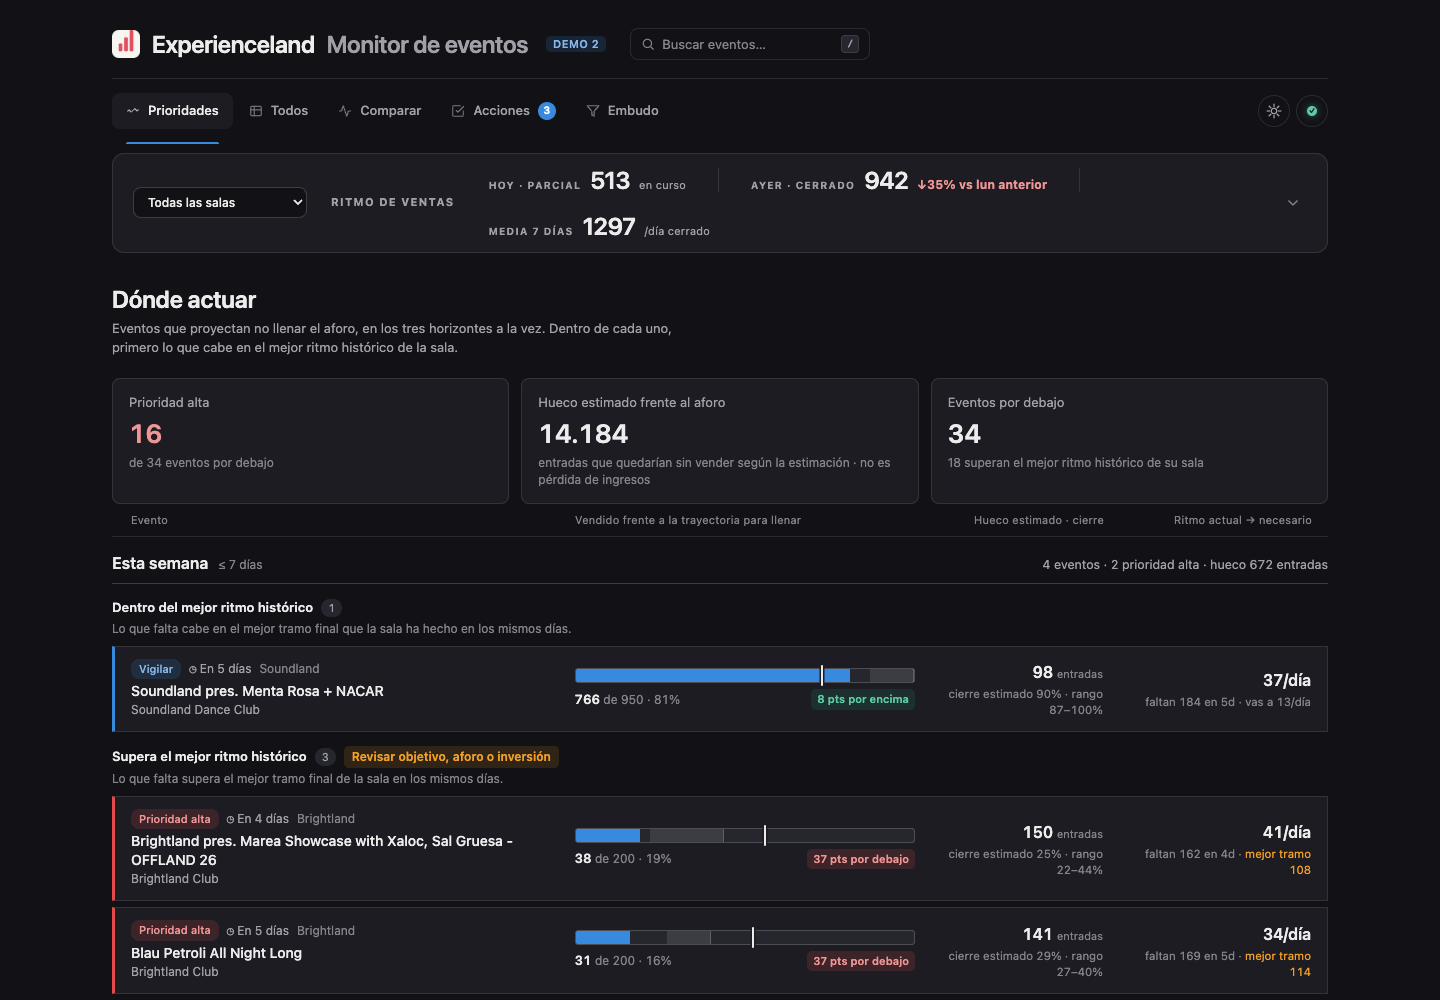Click the ↓35% vs lun anterior indicator
The height and width of the screenshot is (1000, 1440).
[982, 185]
